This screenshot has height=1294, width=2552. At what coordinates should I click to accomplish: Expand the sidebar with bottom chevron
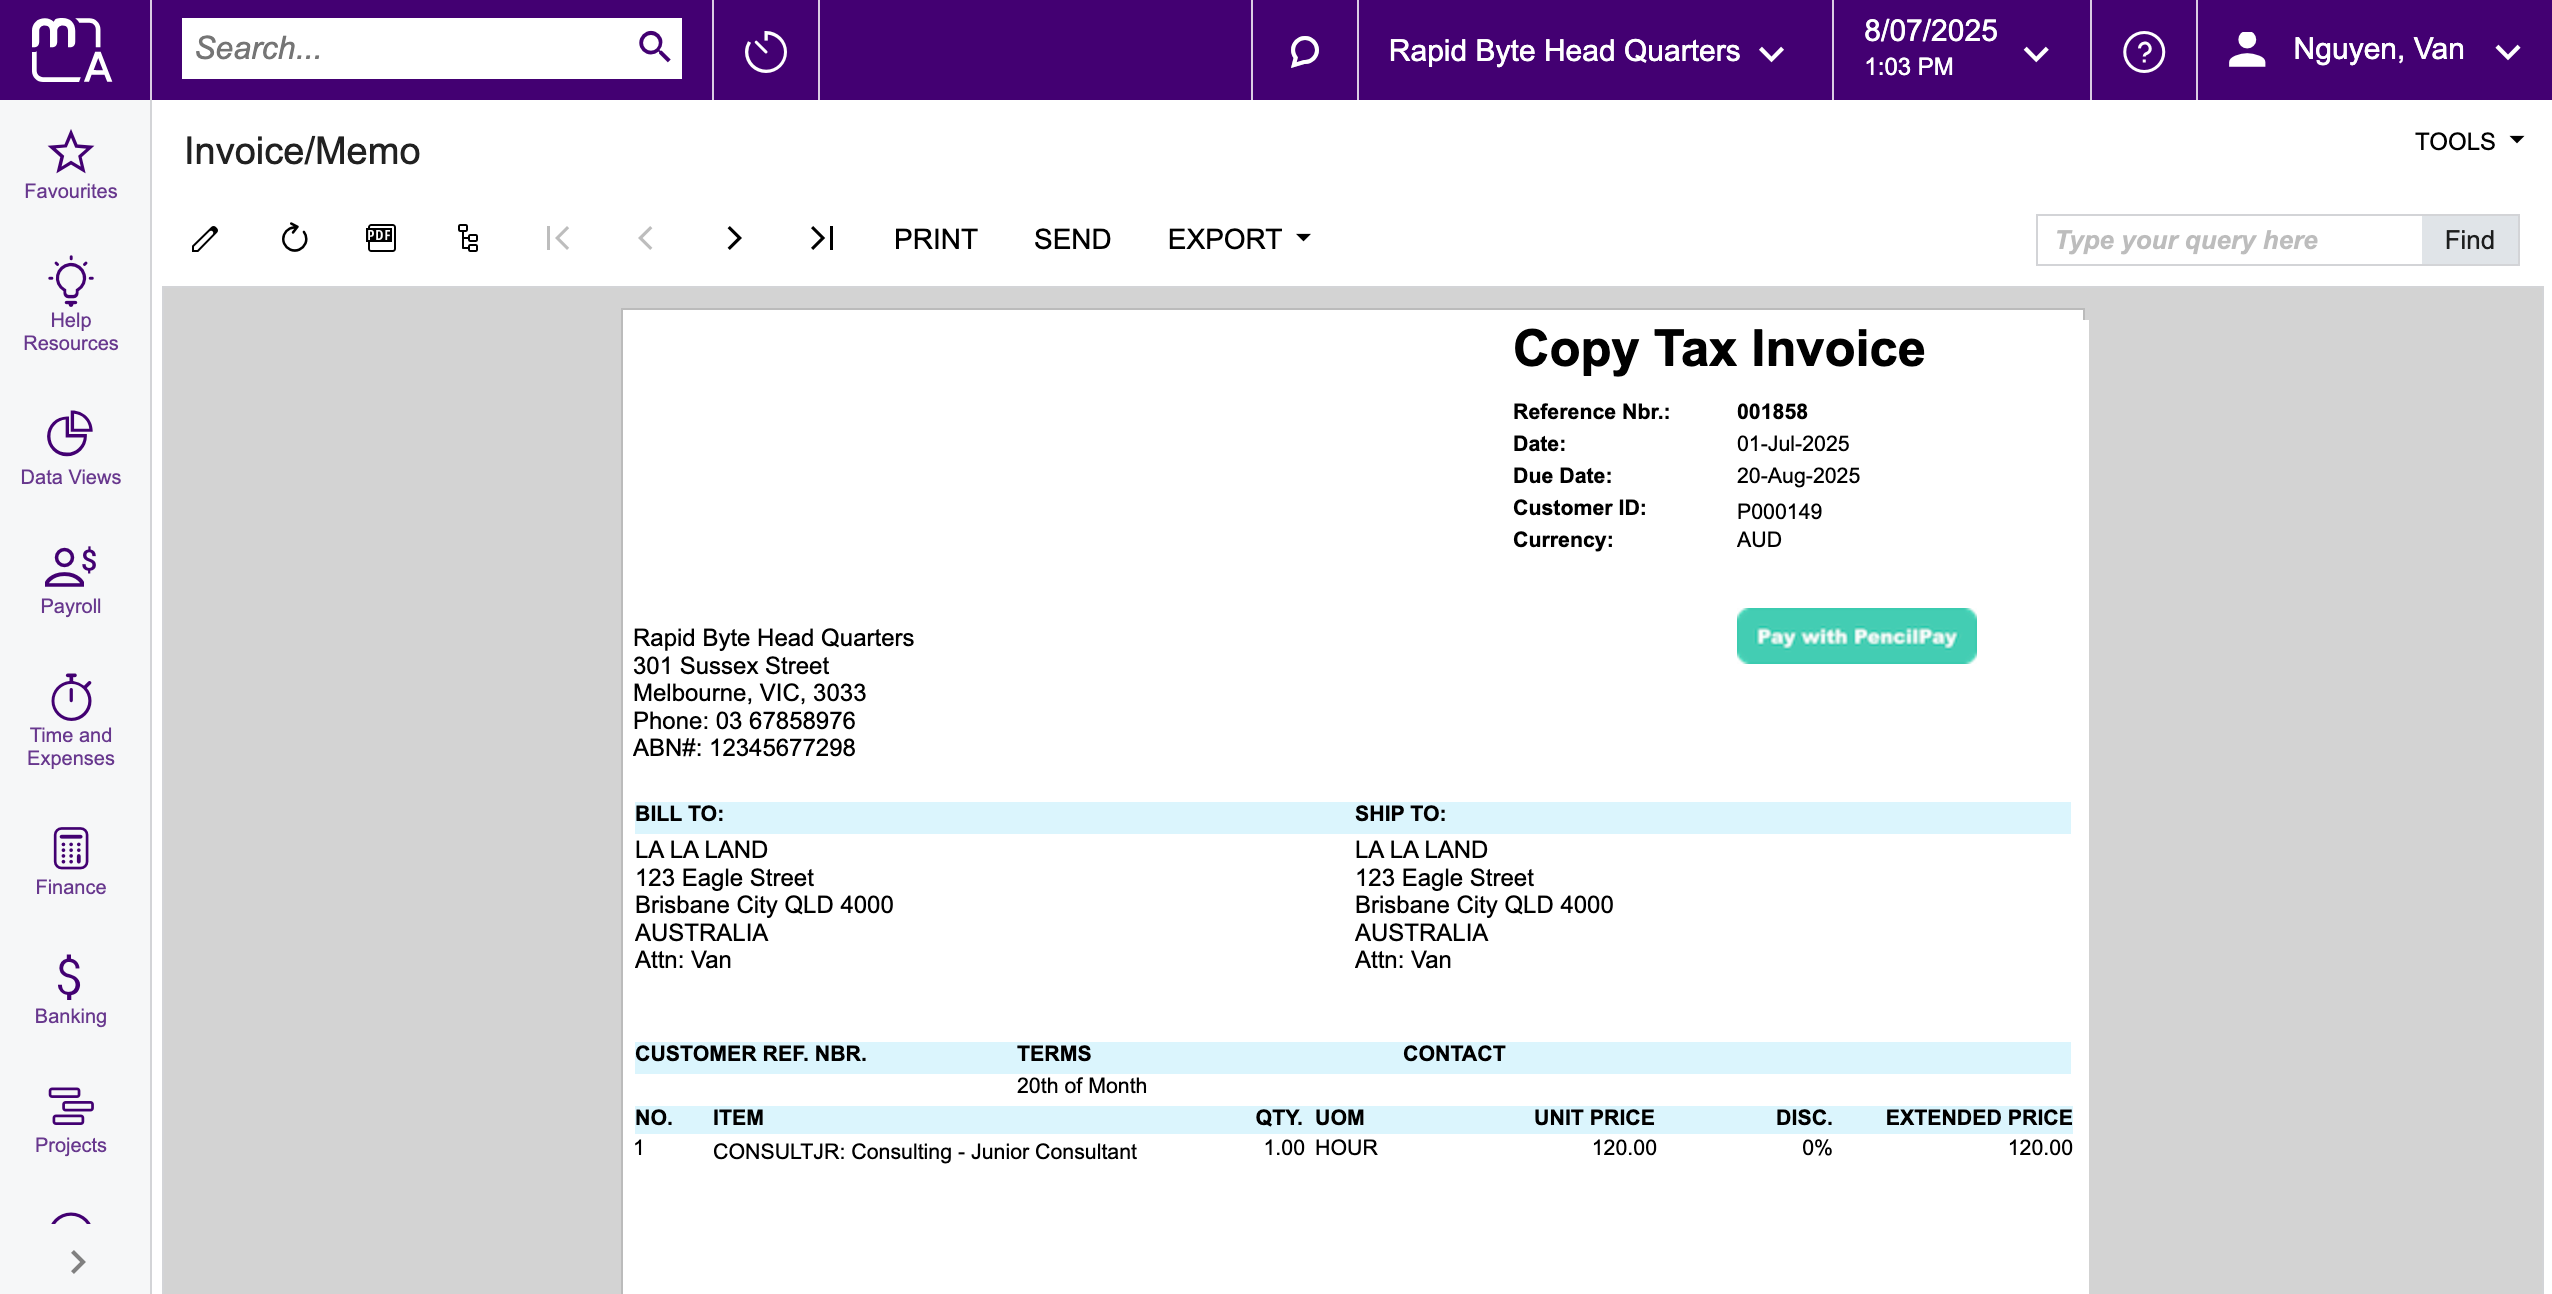pos(78,1262)
